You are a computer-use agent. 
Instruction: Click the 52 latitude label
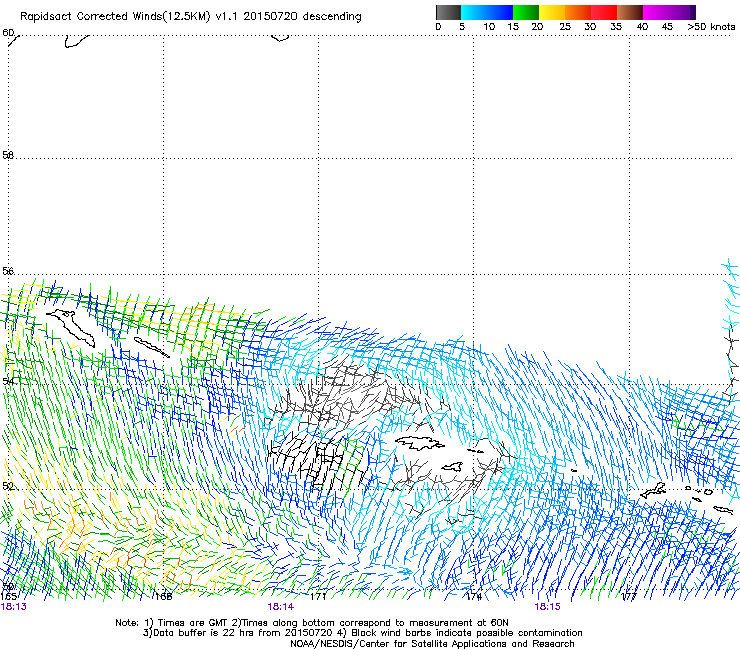coord(8,486)
